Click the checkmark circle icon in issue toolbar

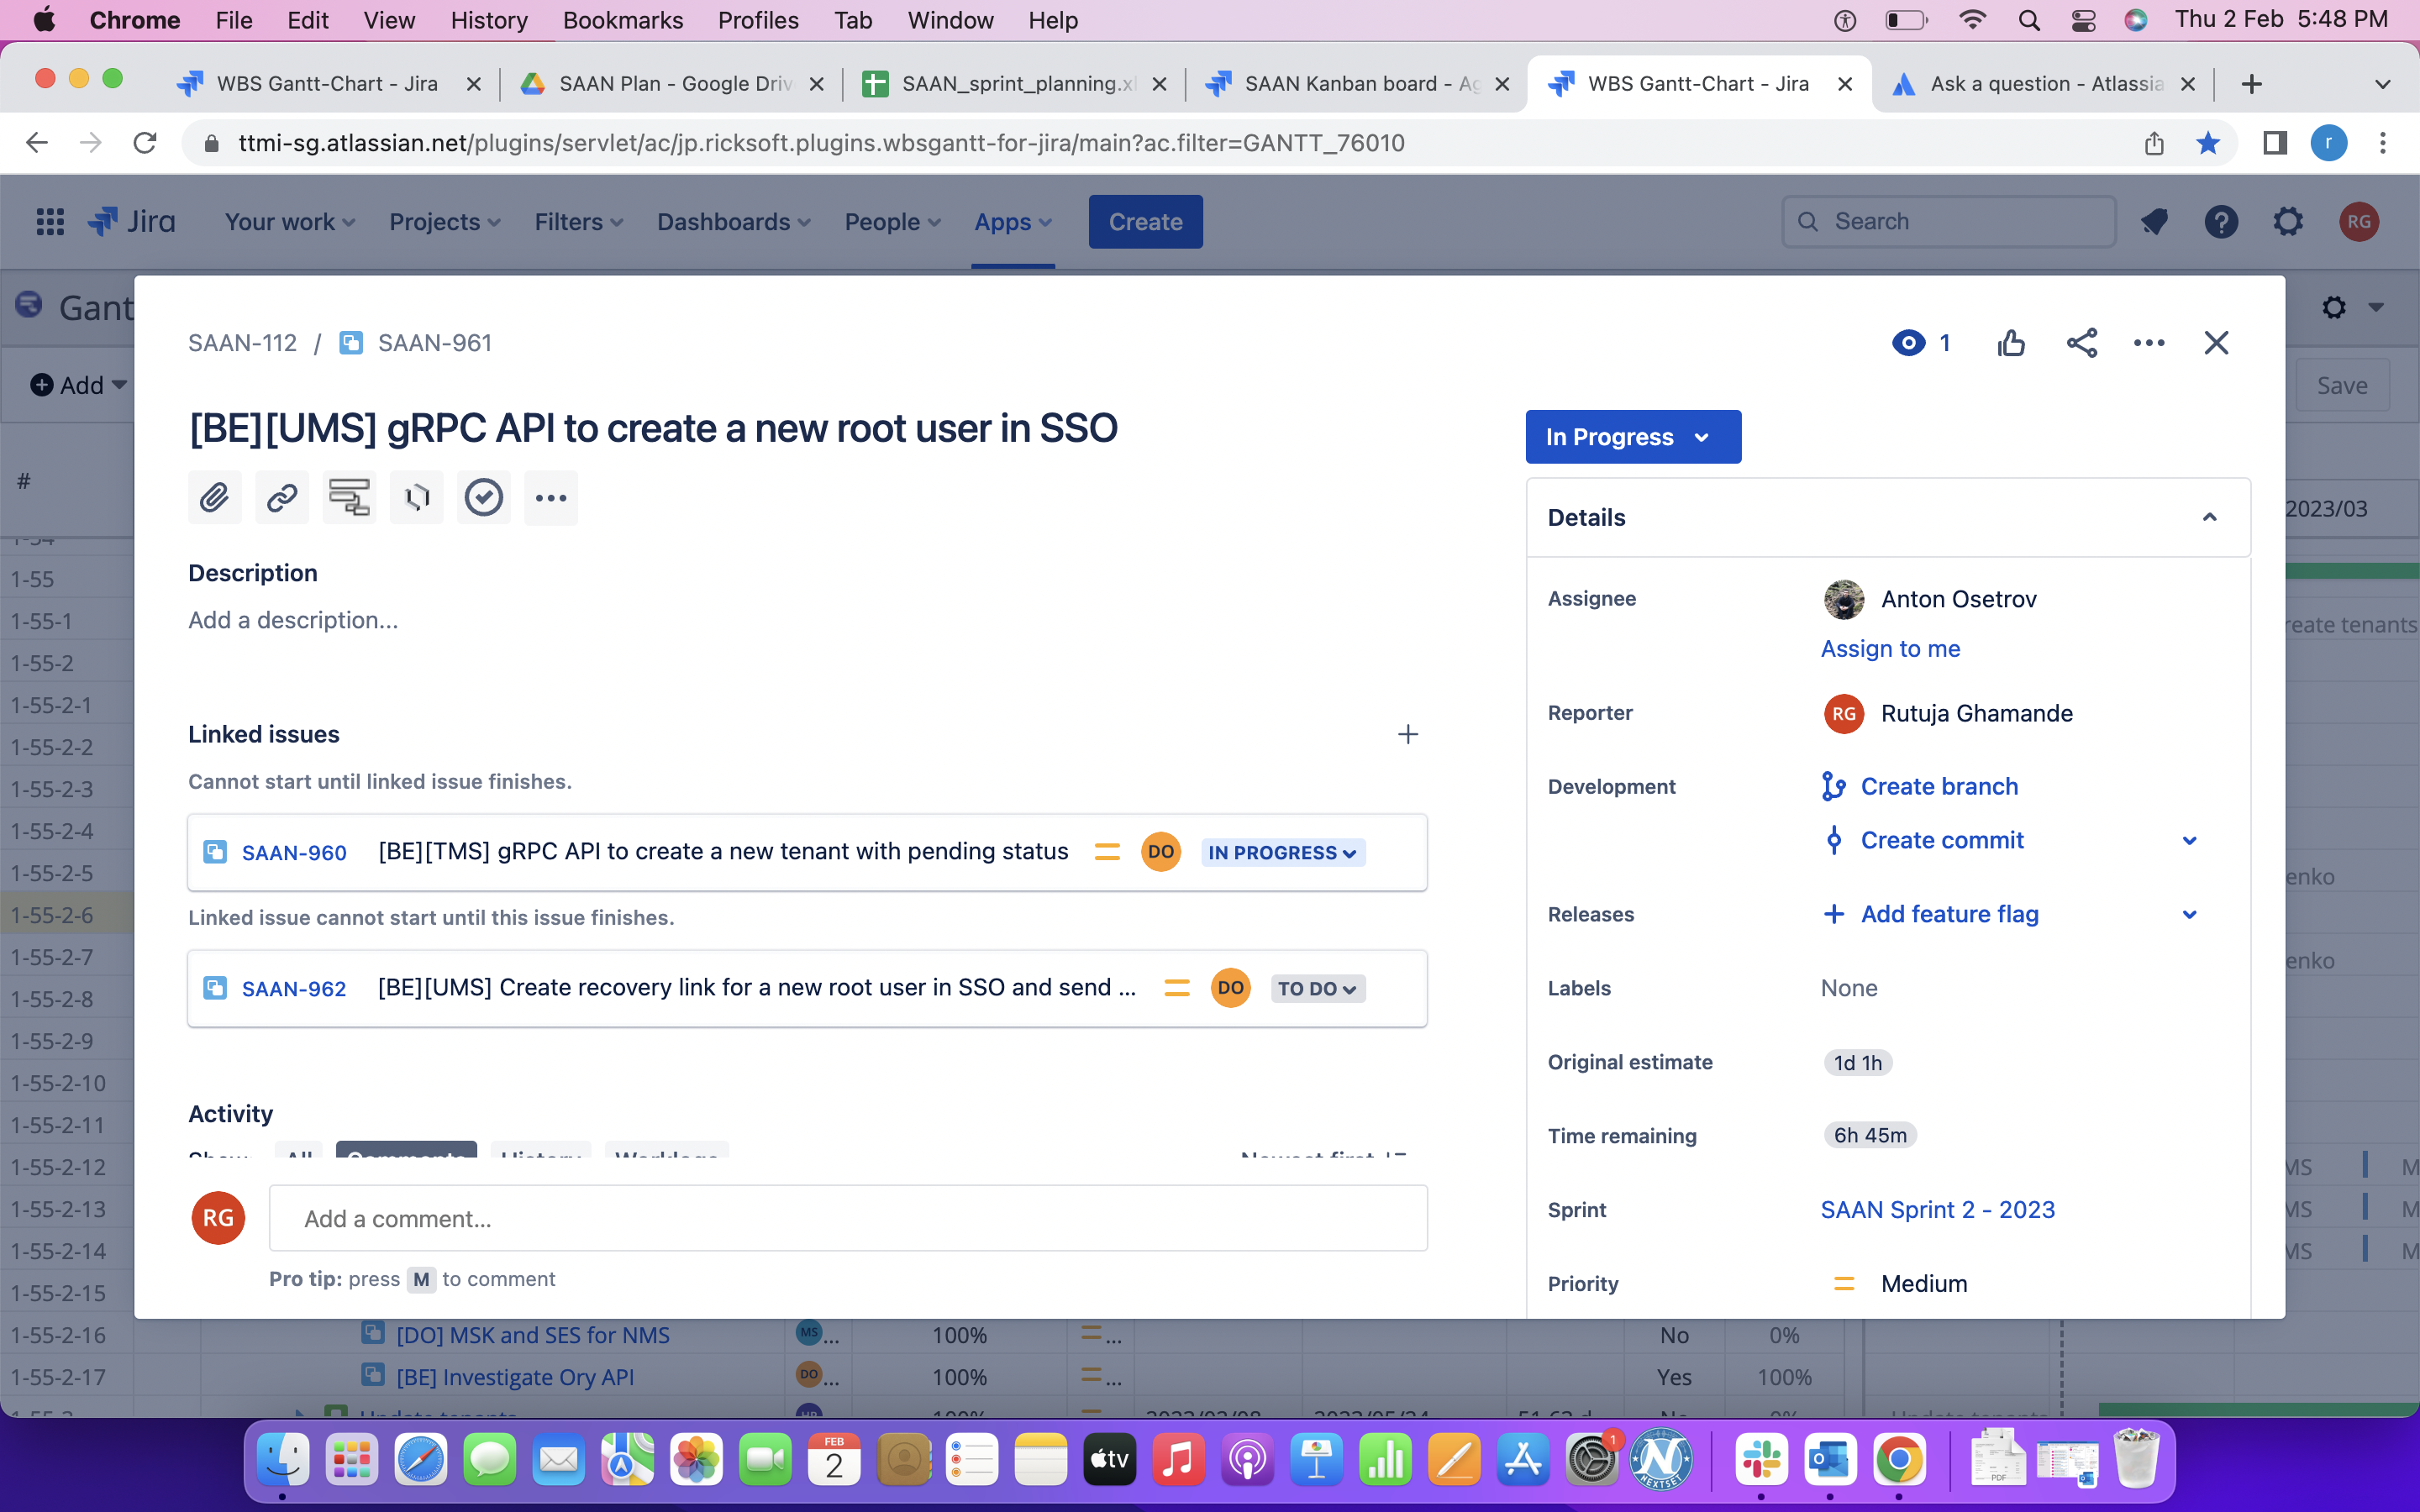point(484,497)
